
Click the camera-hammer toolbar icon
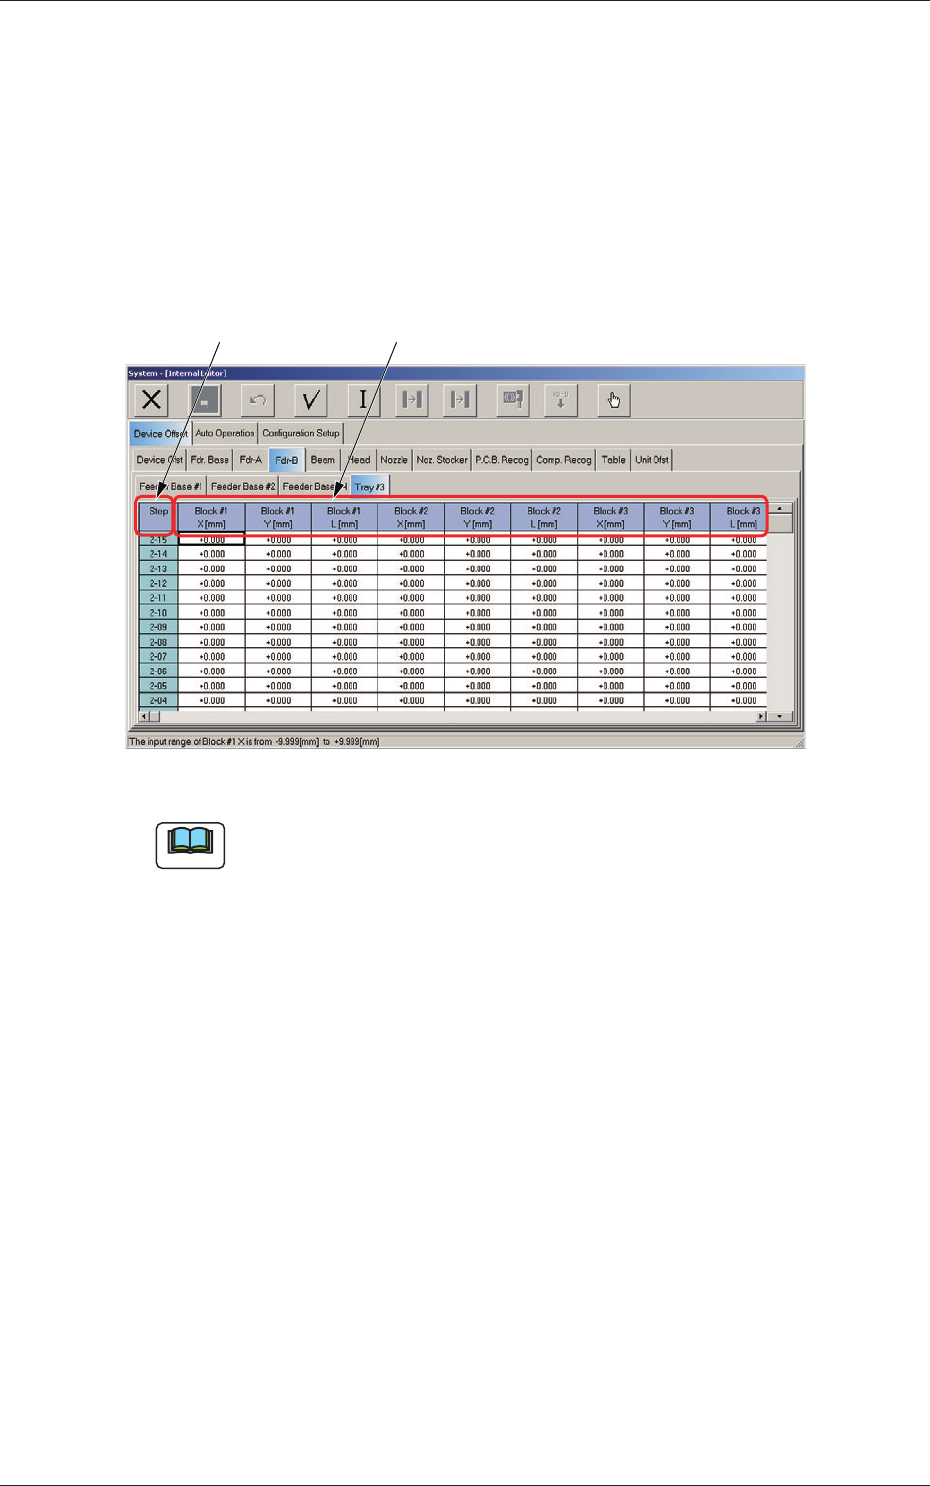pos(513,400)
